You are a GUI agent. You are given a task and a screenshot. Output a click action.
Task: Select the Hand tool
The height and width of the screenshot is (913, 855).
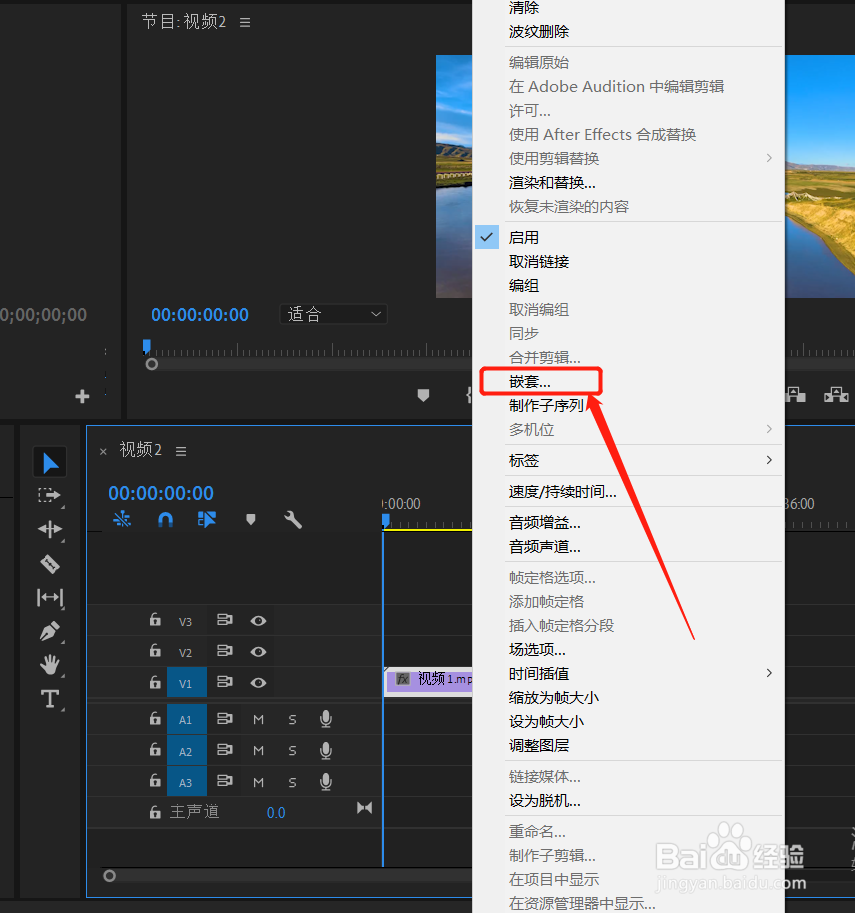[50, 664]
